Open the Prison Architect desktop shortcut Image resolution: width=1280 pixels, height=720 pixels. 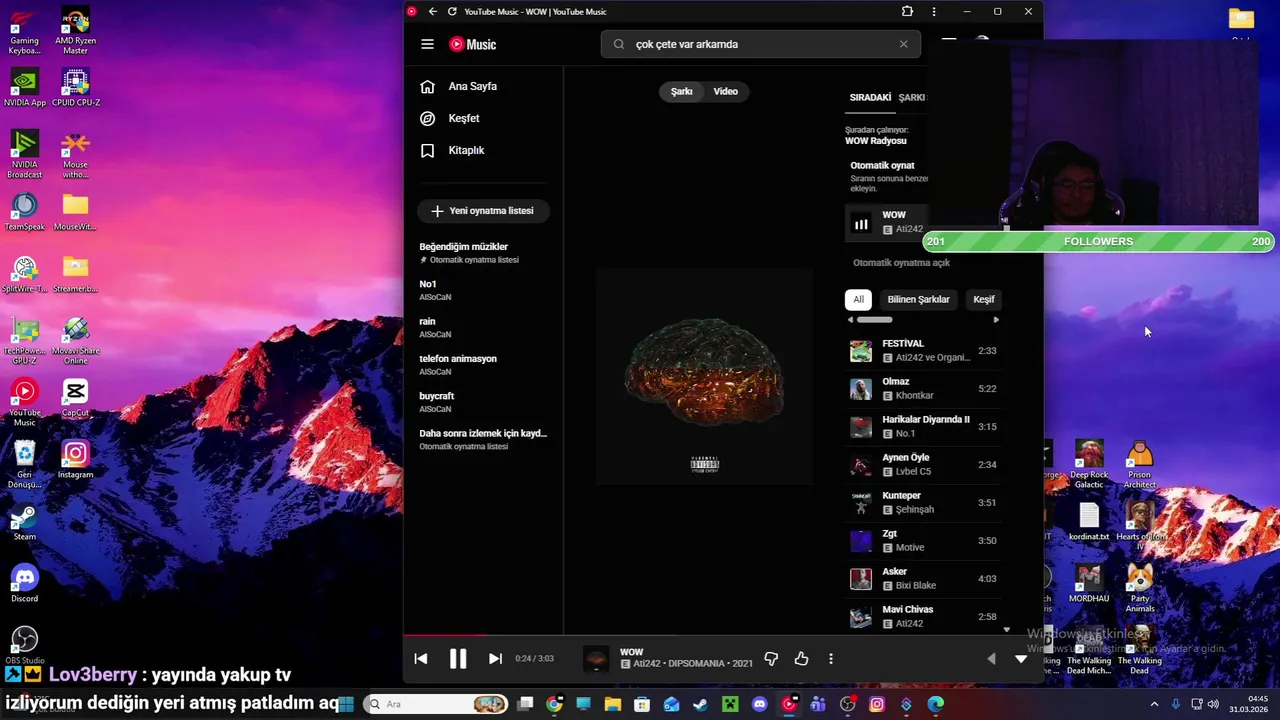(1140, 464)
